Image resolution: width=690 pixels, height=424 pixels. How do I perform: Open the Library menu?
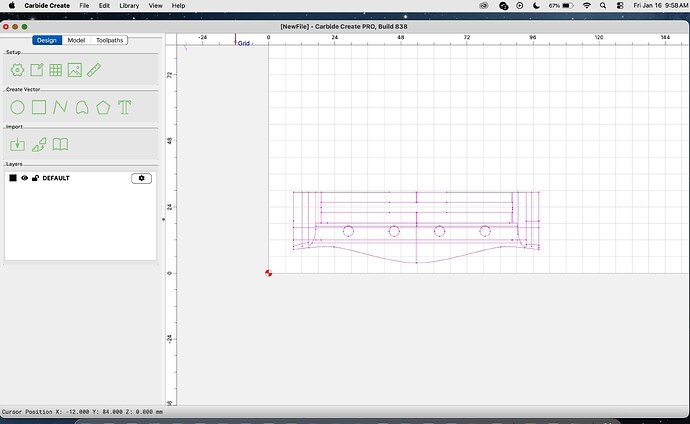pyautogui.click(x=129, y=5)
